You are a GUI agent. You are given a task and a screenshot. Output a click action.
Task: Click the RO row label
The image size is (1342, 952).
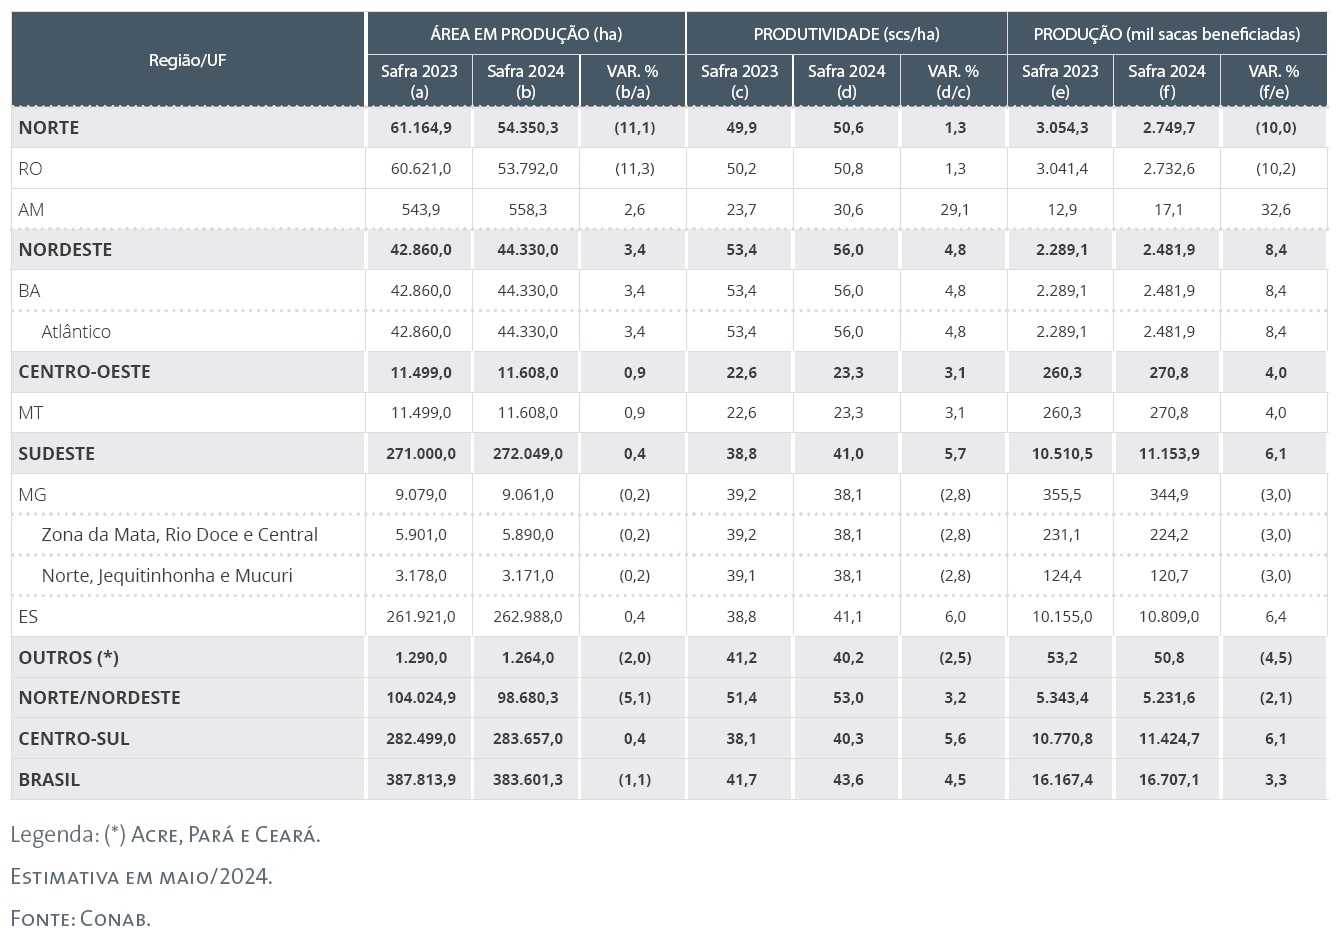click(31, 168)
